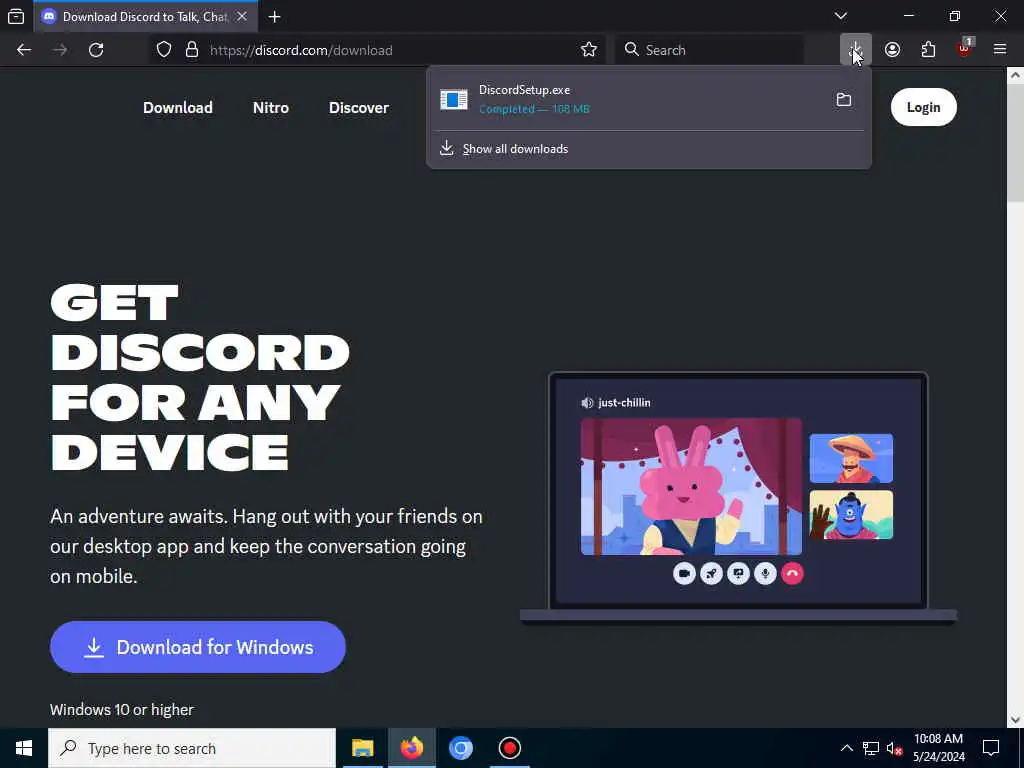Image resolution: width=1024 pixels, height=768 pixels.
Task: Show hidden system tray icons
Action: (x=846, y=748)
